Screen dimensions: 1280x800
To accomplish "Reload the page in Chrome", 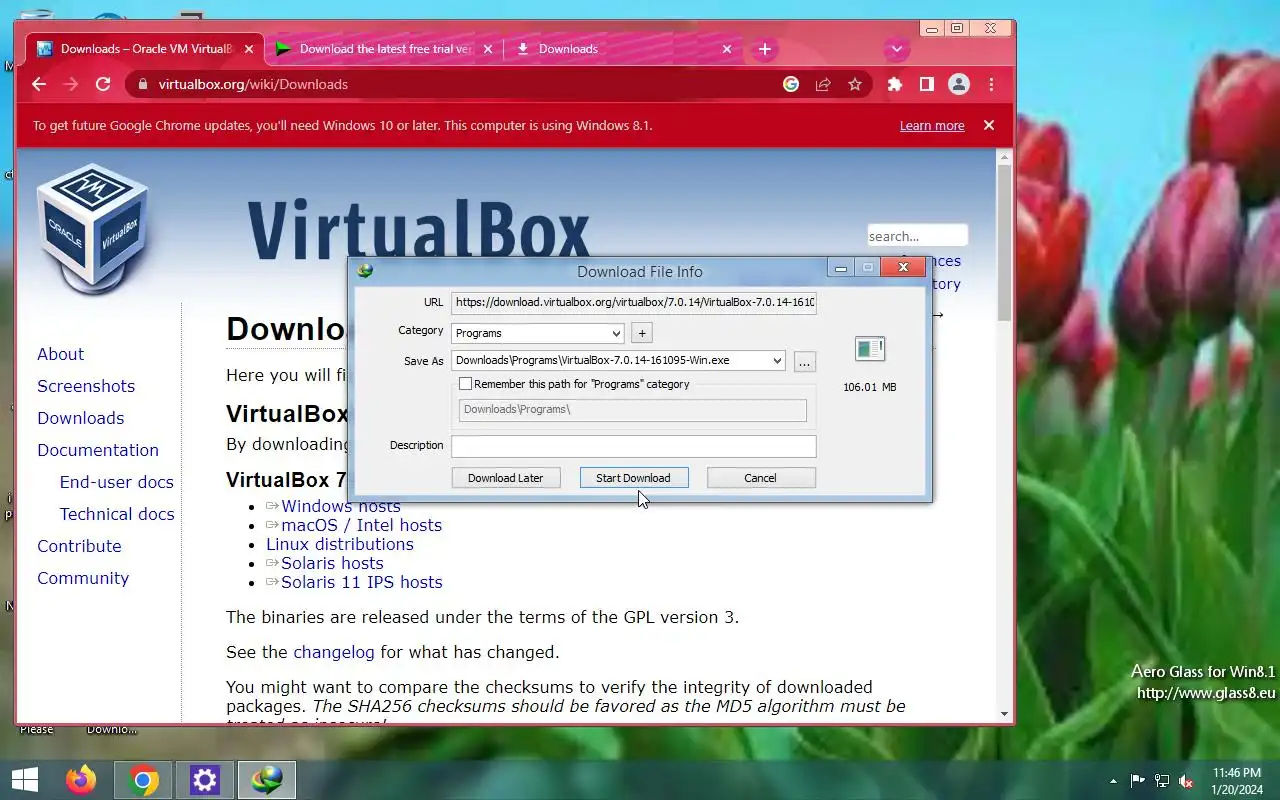I will click(x=103, y=85).
